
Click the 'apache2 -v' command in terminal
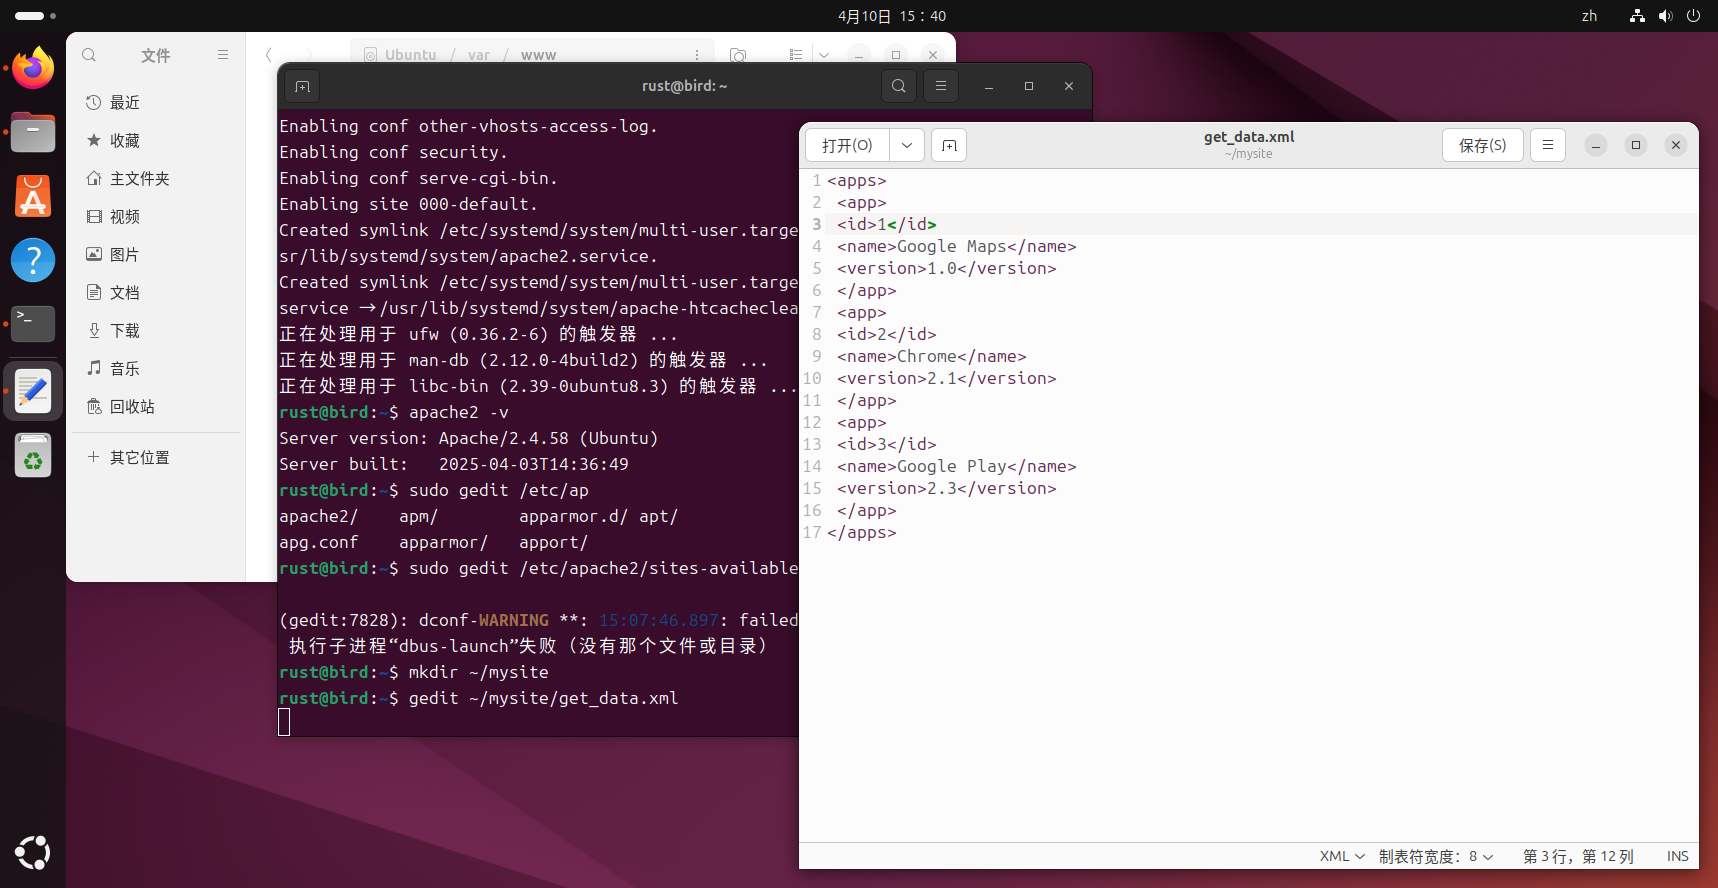(458, 412)
